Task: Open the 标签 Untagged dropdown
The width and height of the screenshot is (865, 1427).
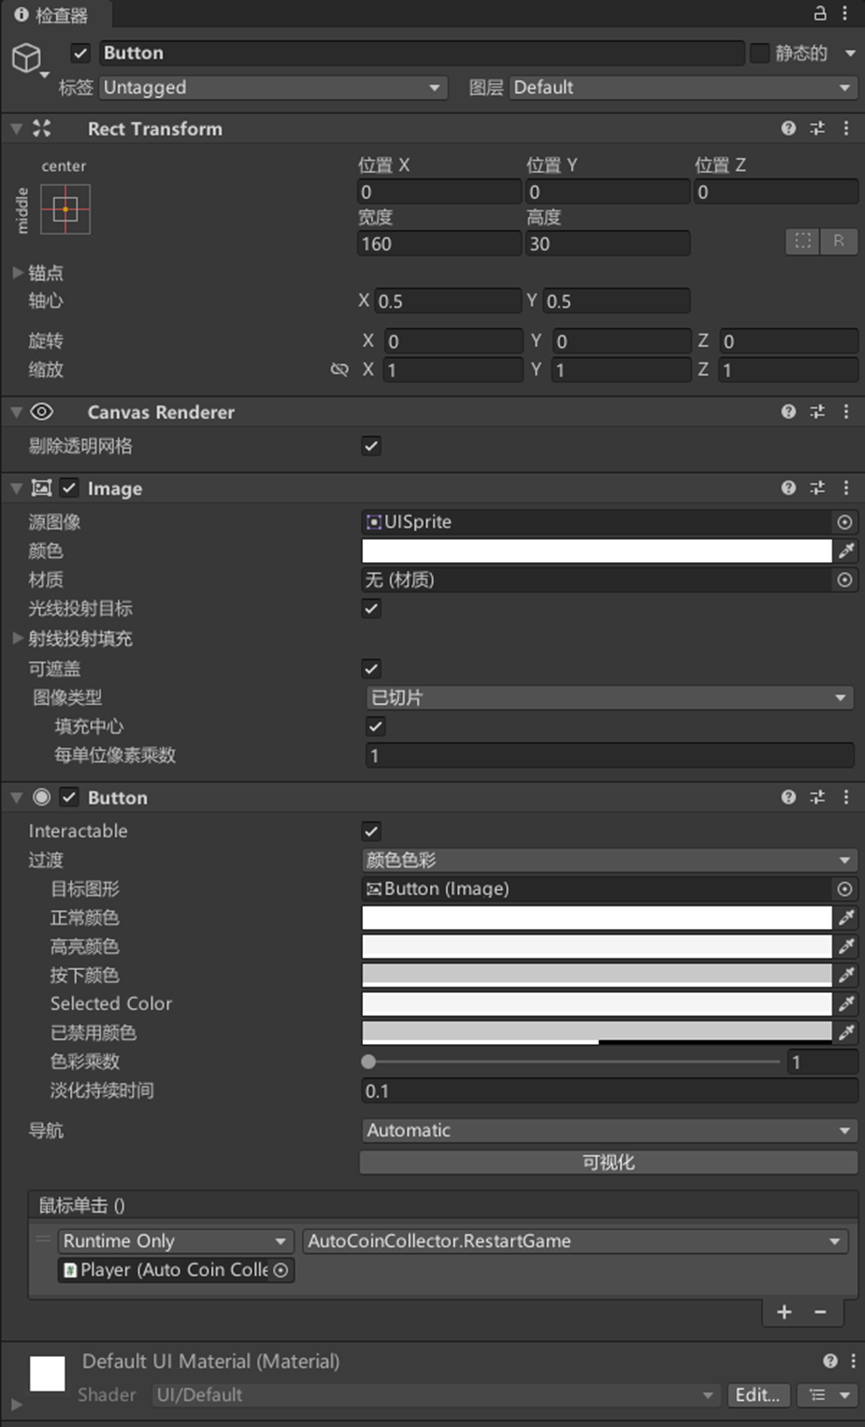Action: pyautogui.click(x=272, y=88)
